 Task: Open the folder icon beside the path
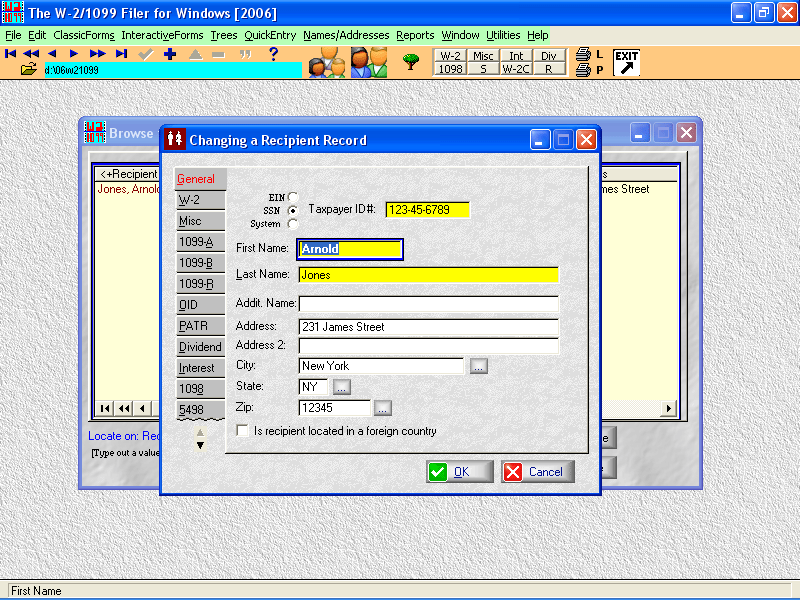(29, 69)
